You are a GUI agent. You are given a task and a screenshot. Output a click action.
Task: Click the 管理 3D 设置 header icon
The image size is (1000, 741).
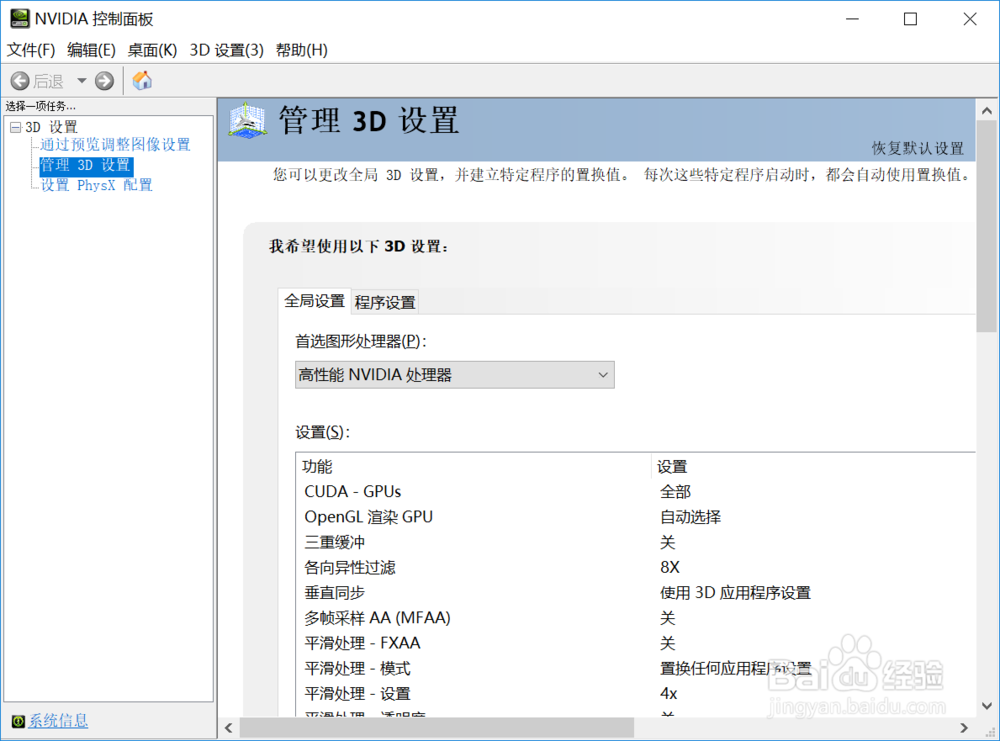tap(247, 121)
